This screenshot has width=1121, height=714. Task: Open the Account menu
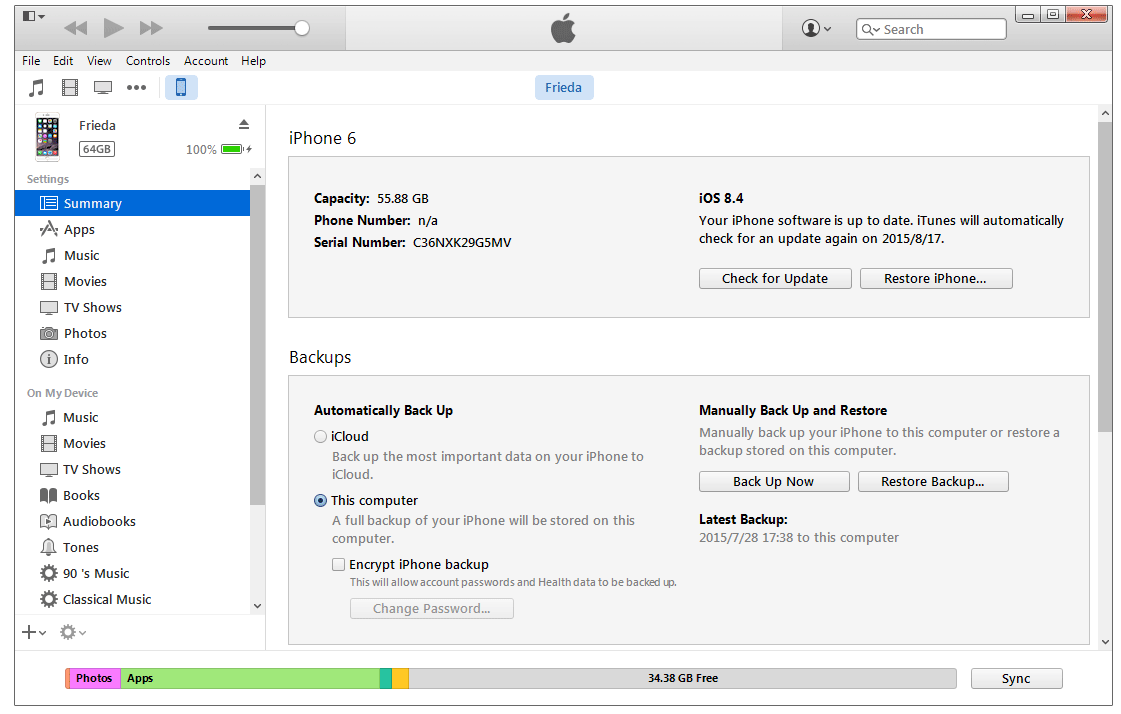coord(206,61)
